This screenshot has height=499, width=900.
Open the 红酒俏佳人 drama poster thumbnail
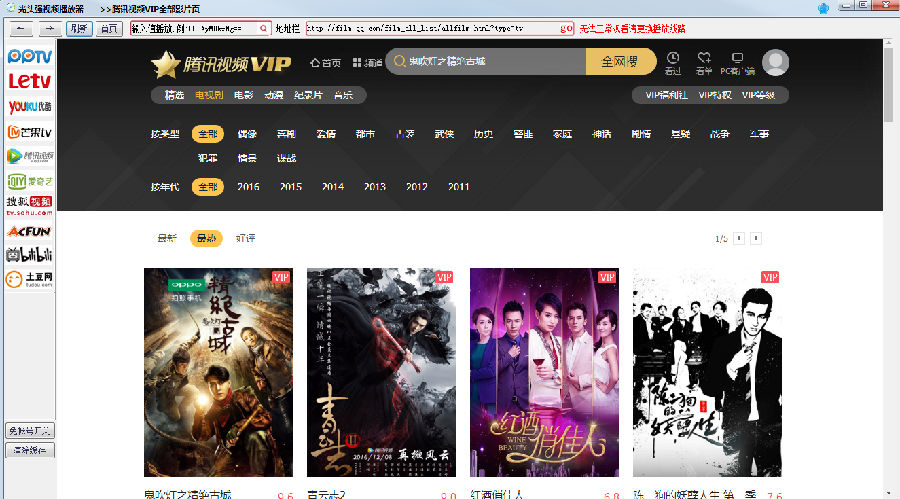coord(544,372)
